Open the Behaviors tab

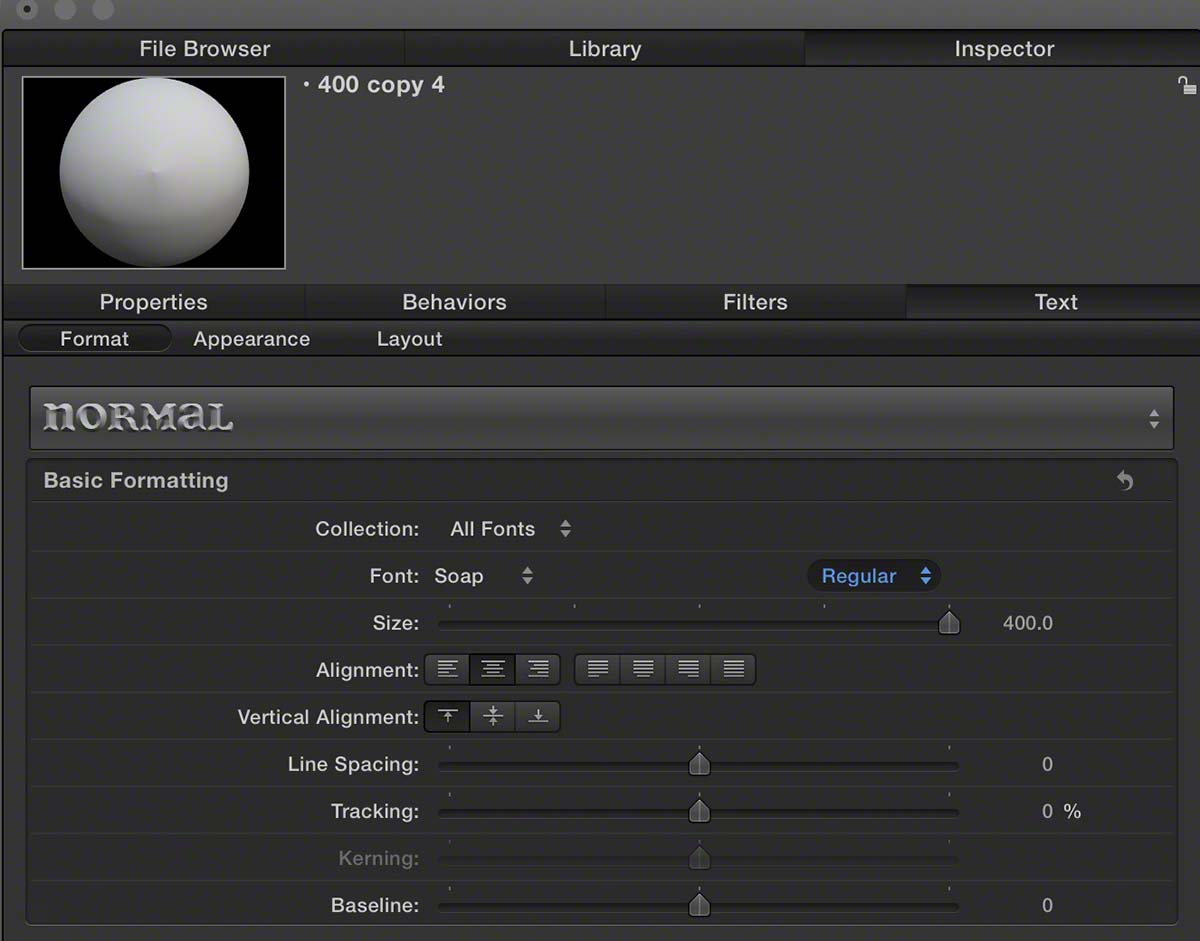454,302
